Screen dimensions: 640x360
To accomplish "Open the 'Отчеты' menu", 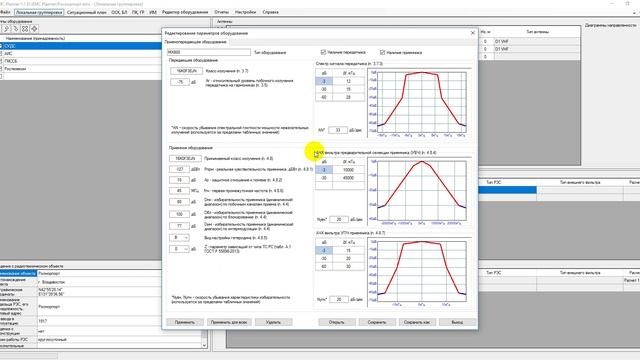I will point(222,12).
